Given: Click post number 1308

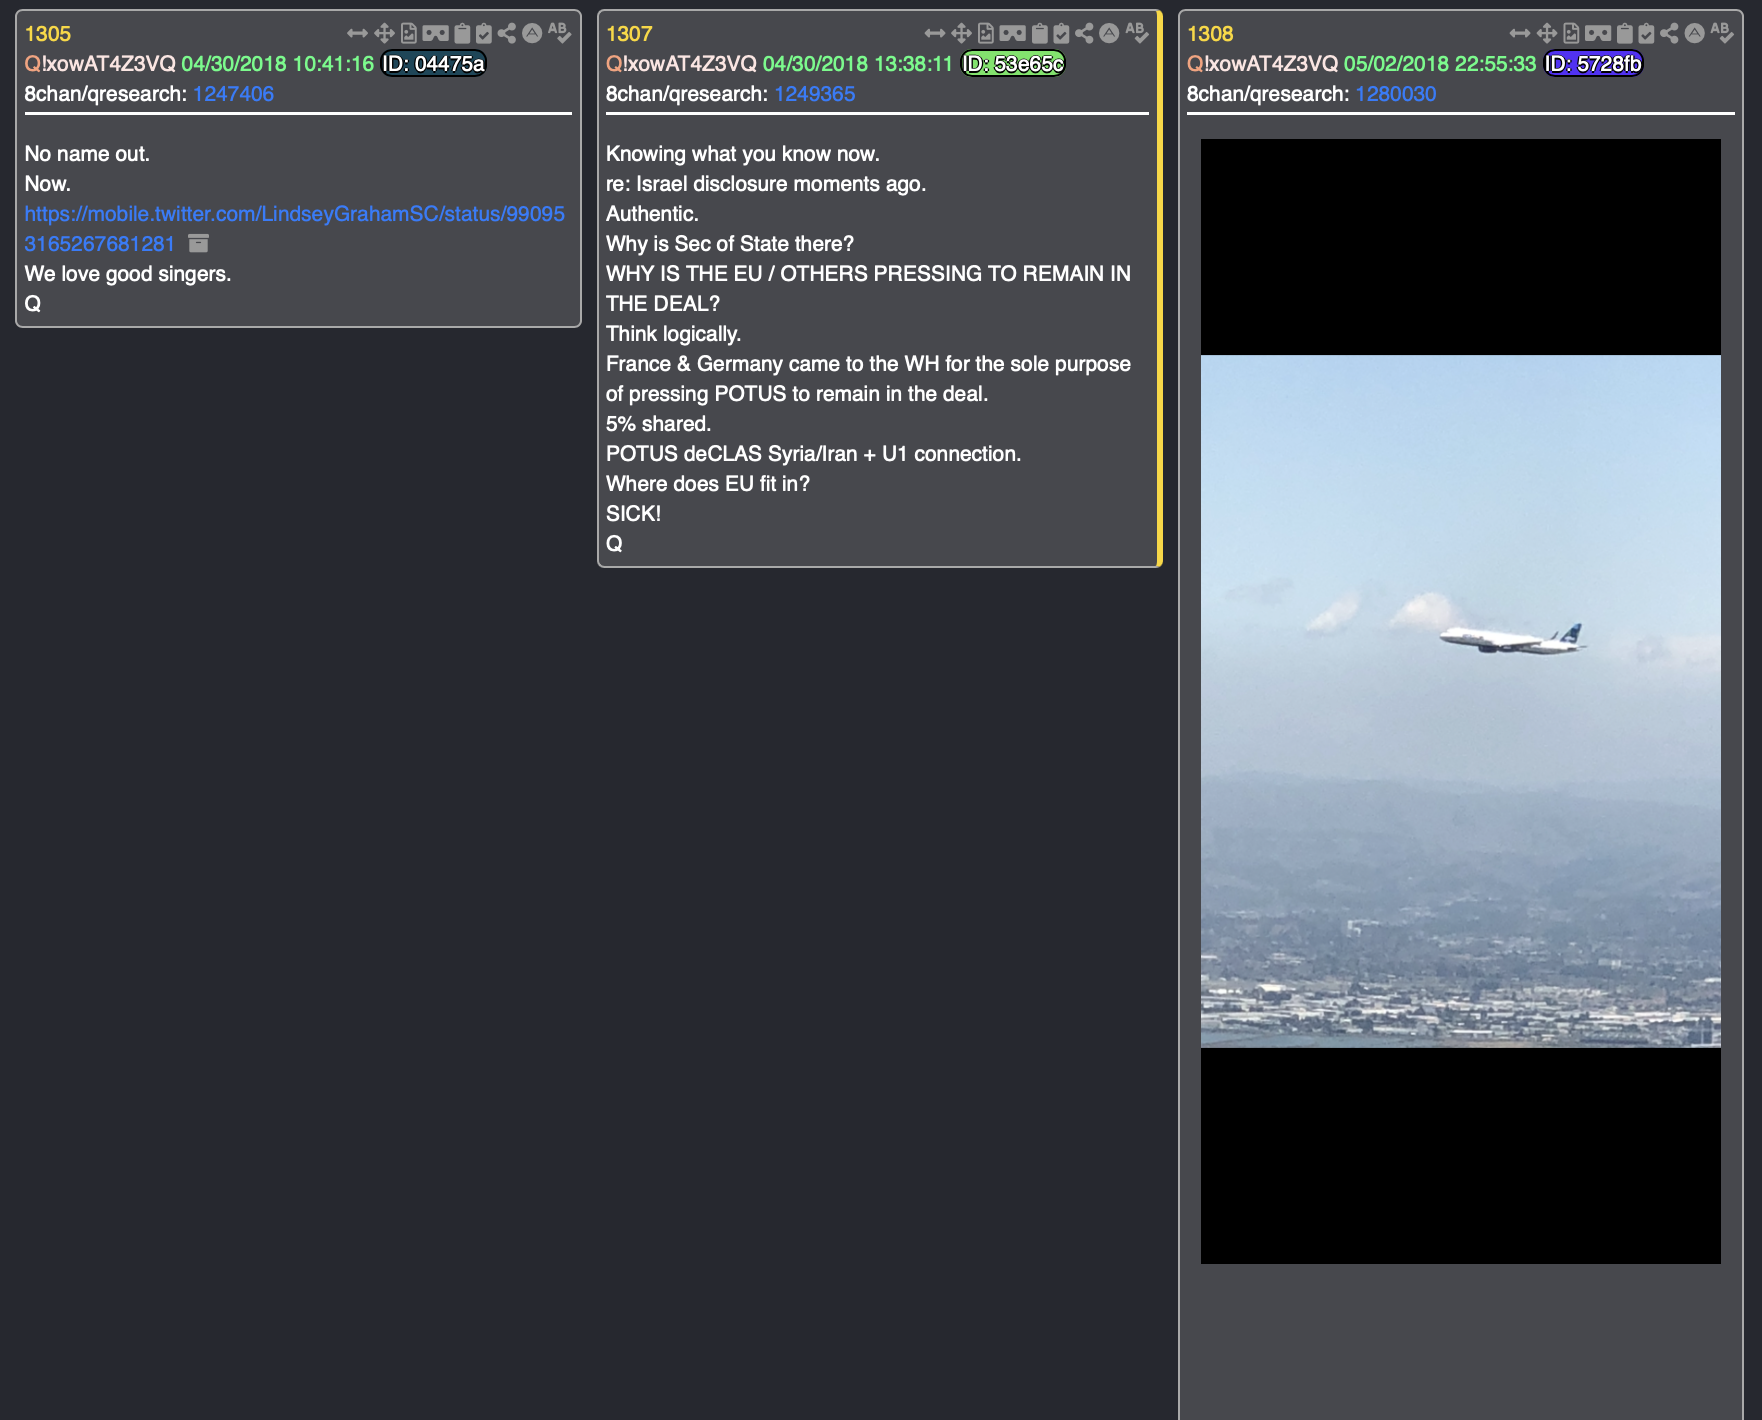Looking at the screenshot, I should [1210, 34].
